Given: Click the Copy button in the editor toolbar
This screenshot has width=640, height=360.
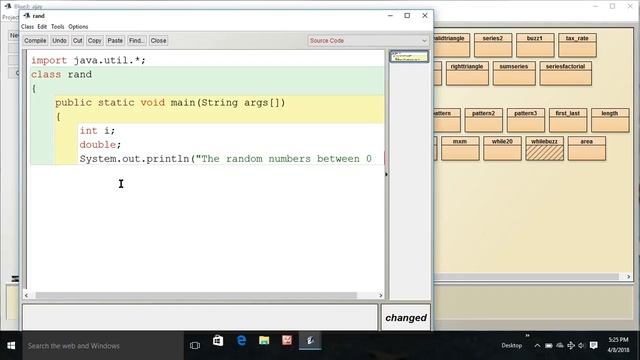Looking at the screenshot, I should [x=94, y=40].
